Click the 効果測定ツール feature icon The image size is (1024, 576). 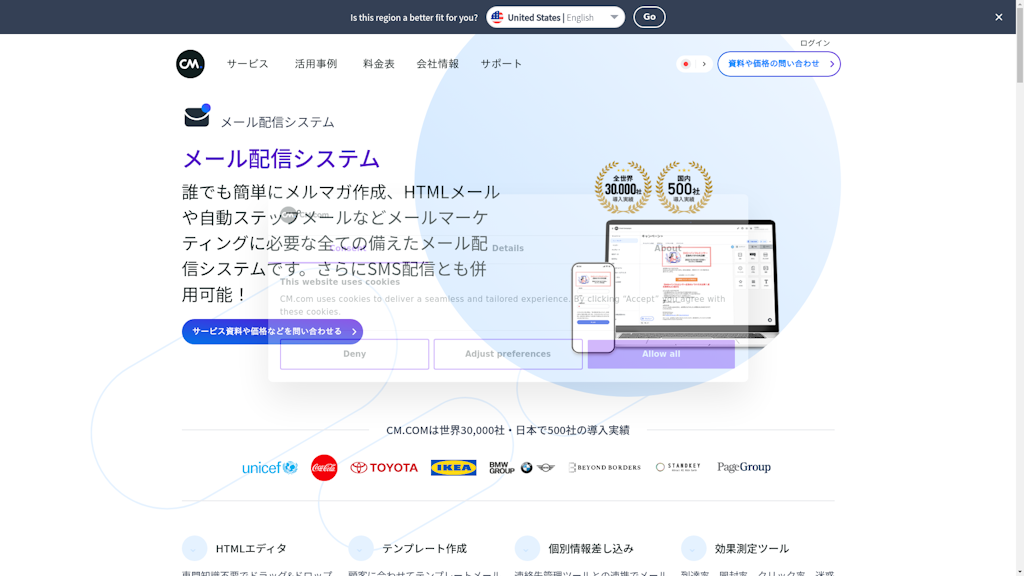[693, 548]
